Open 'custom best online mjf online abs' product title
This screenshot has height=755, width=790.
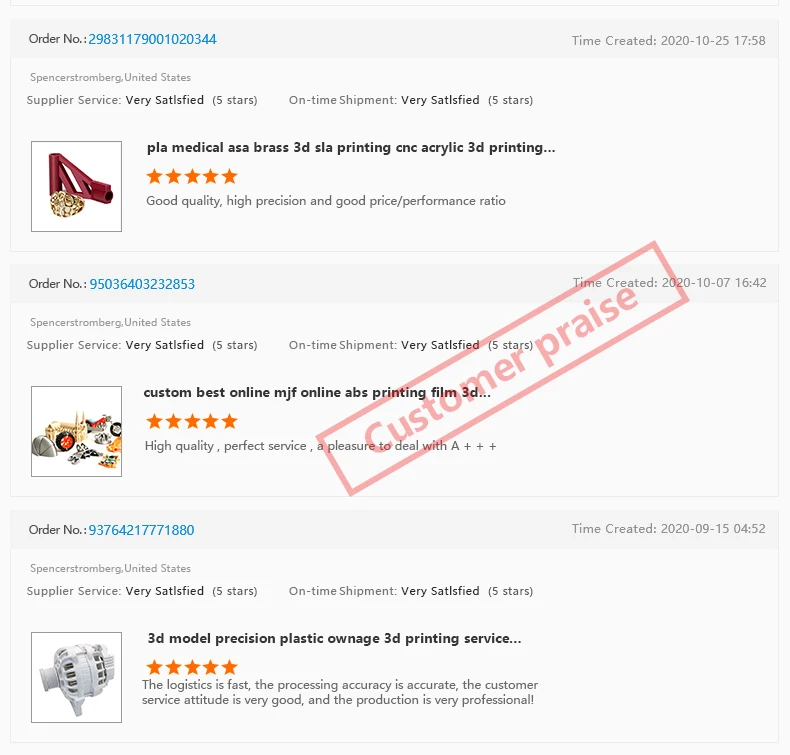pyautogui.click(x=317, y=392)
